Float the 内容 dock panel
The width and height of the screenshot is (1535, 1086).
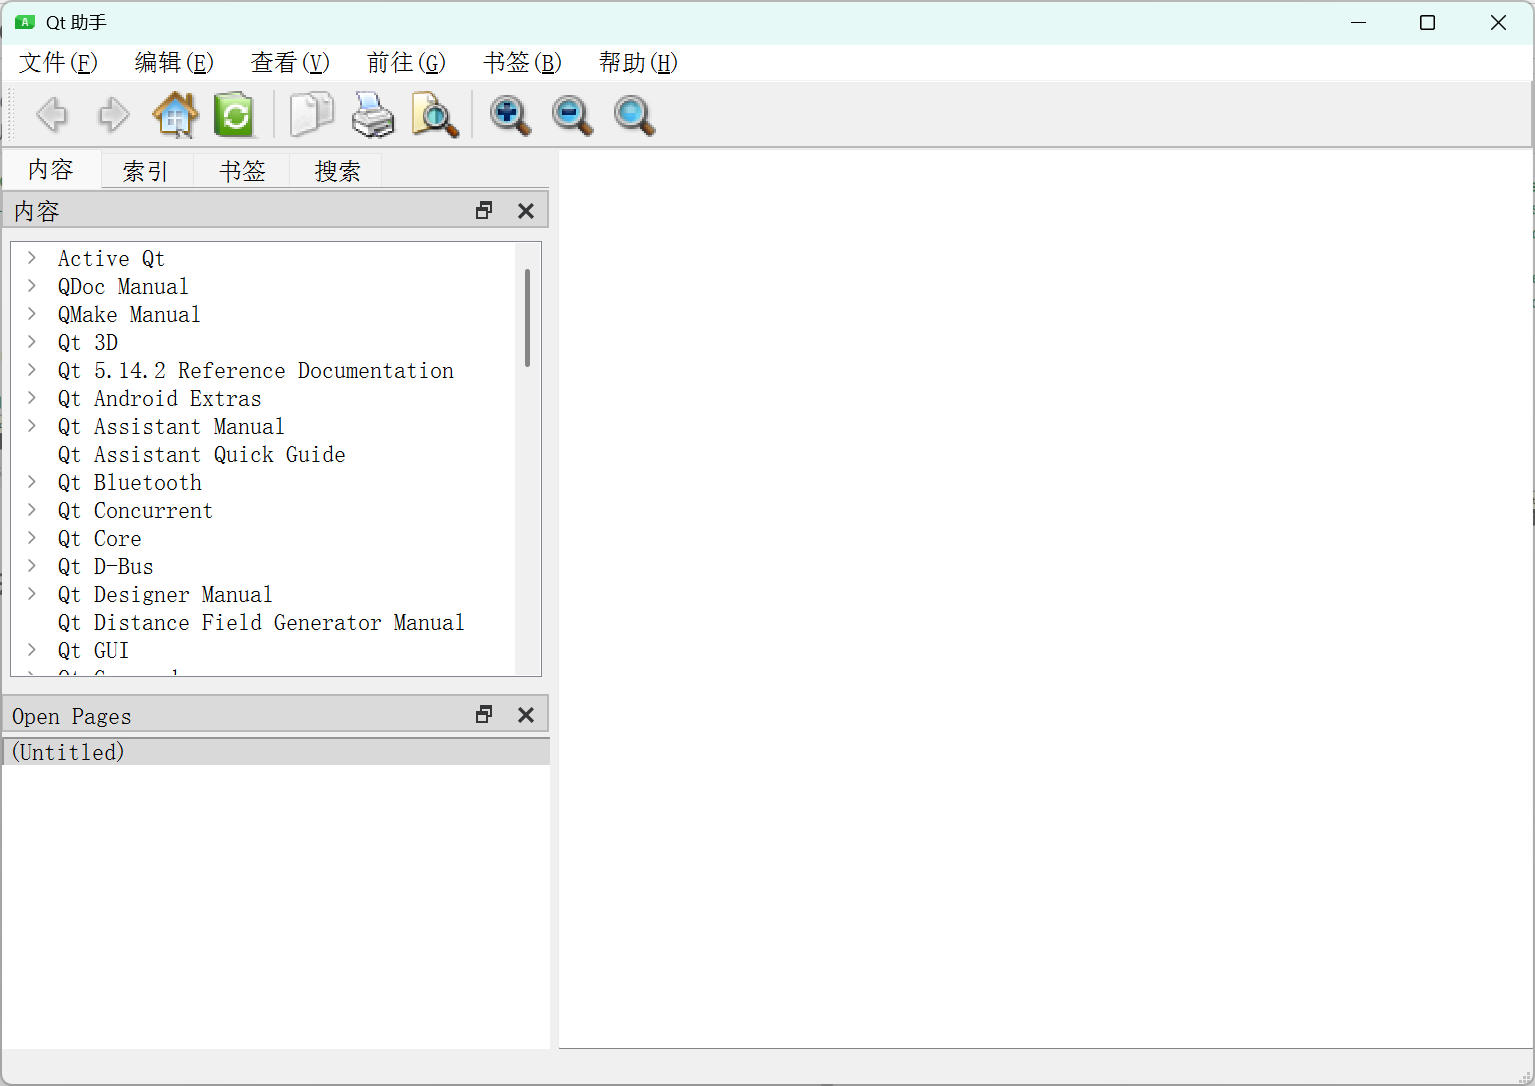tap(484, 210)
